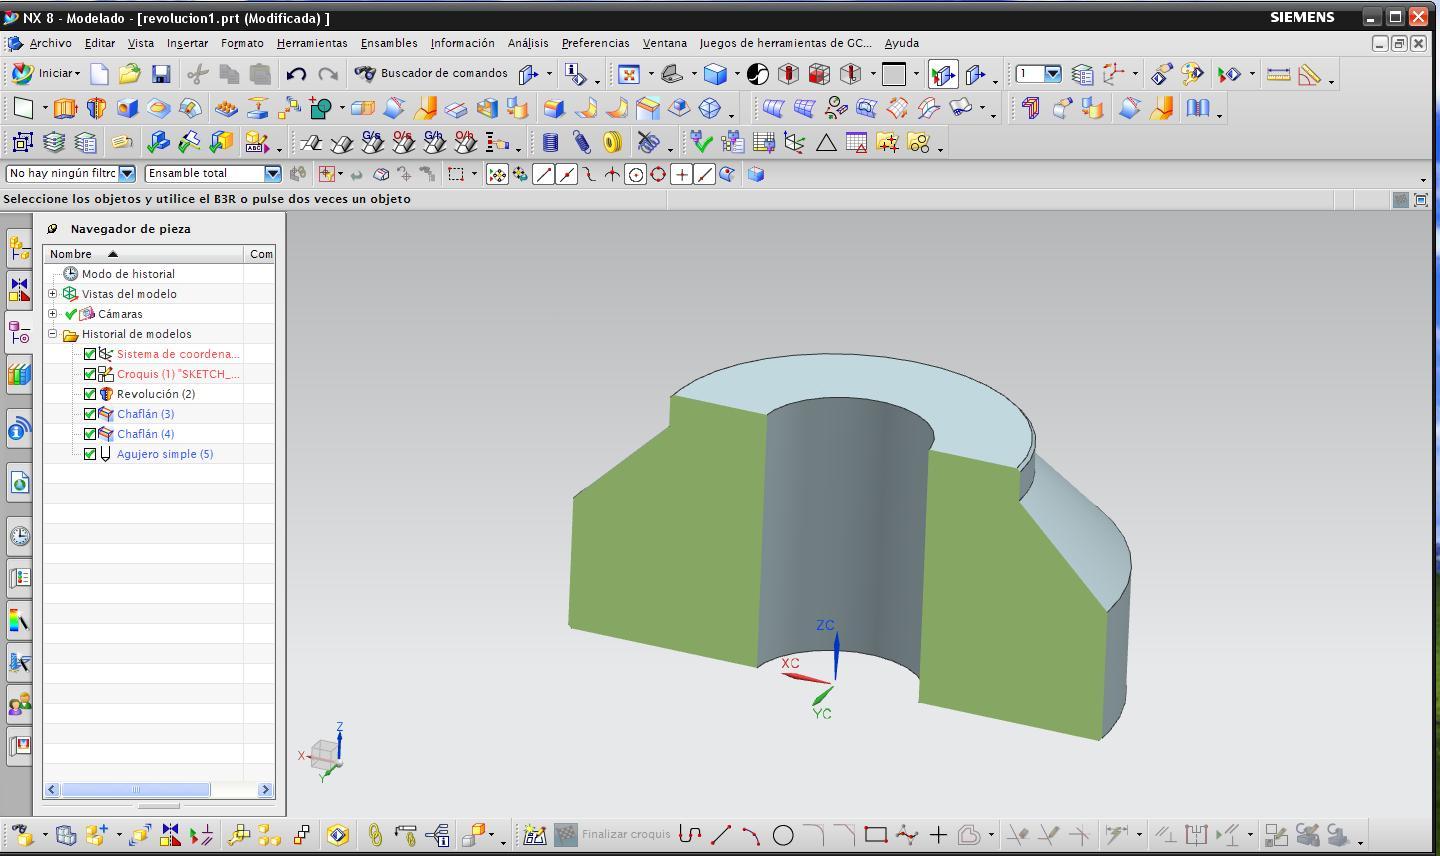This screenshot has width=1440, height=856.
Task: Click the line sketch tool in bottom toolbar
Action: click(721, 835)
